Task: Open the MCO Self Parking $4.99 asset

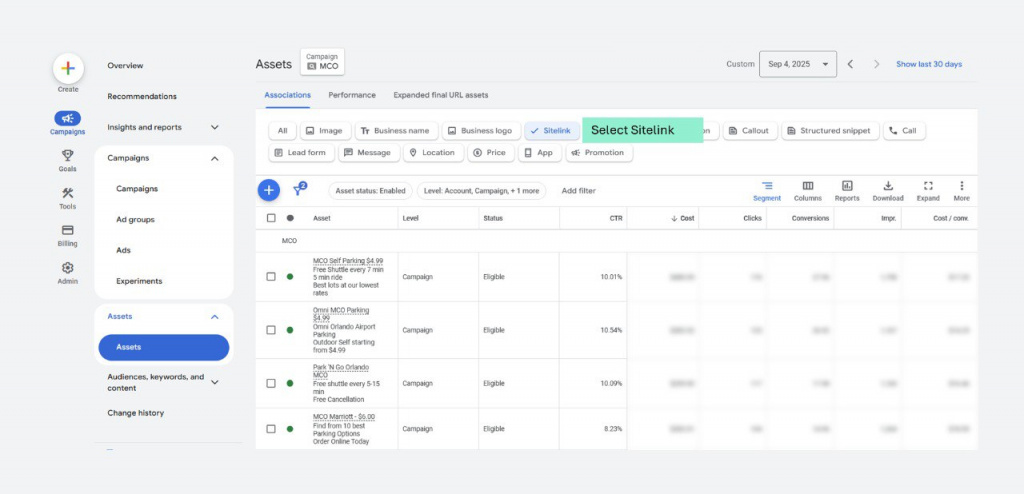Action: click(348, 261)
